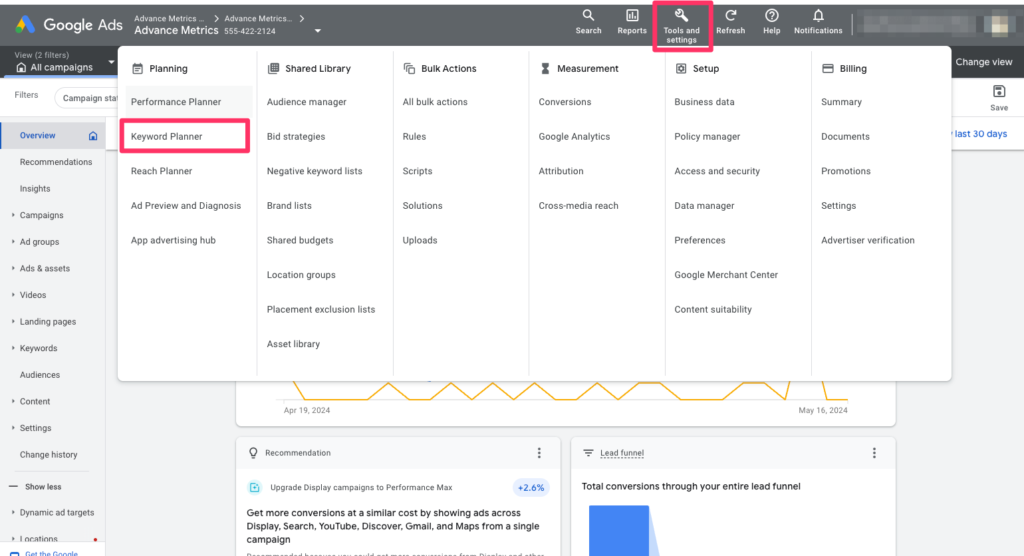This screenshot has width=1024, height=556.
Task: Click the Campaign status filter chip
Action: tap(88, 98)
